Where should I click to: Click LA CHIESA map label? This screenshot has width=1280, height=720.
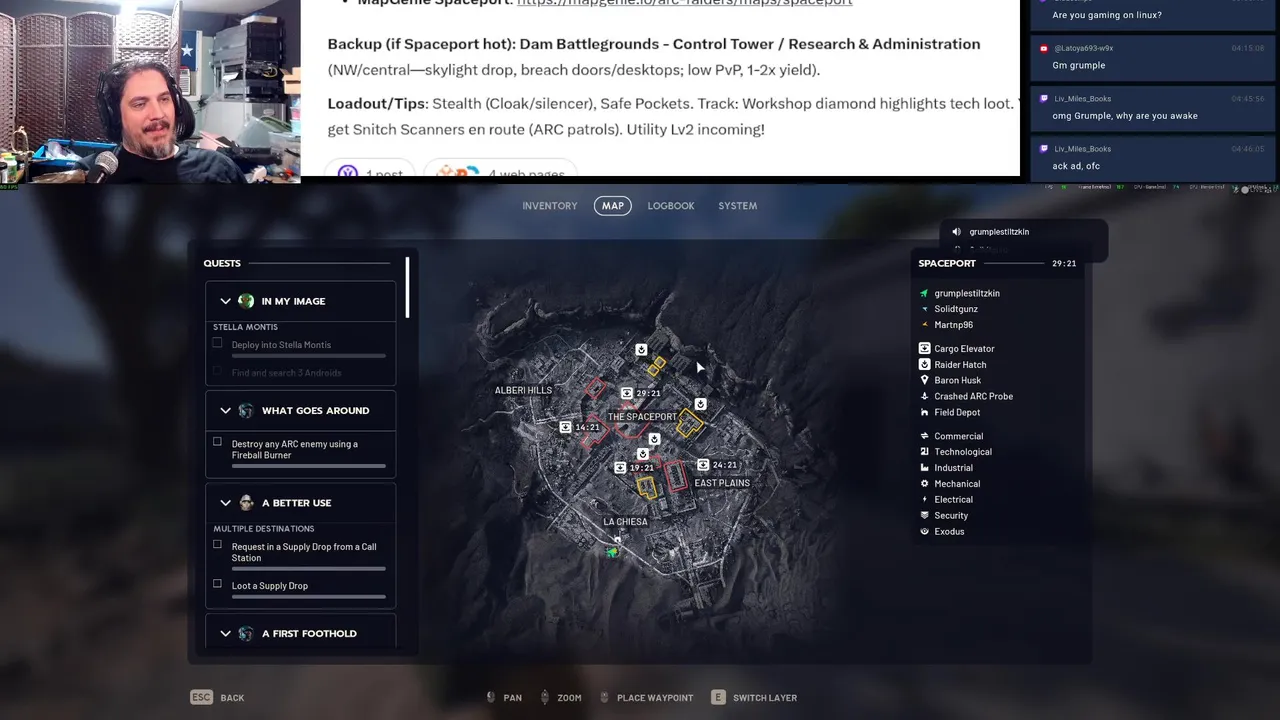tap(625, 522)
